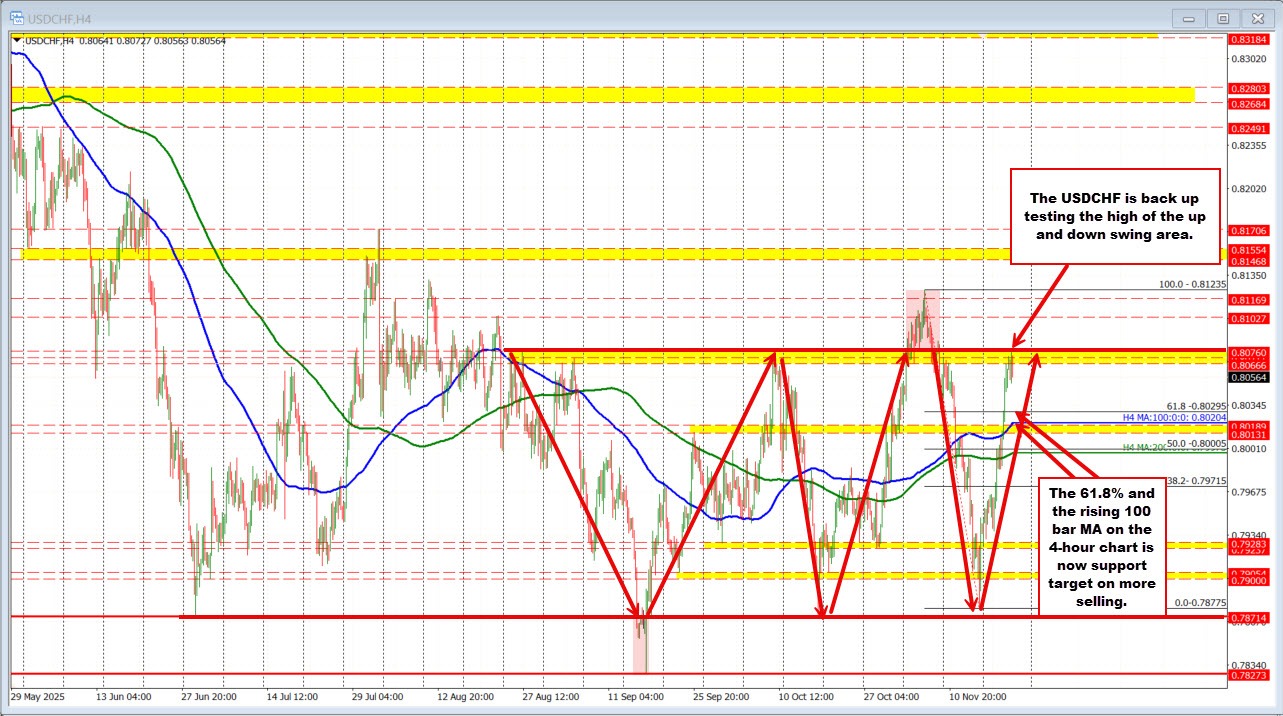Click the annotation about 61.8% support target
The height and width of the screenshot is (716, 1283).
pos(1102,550)
